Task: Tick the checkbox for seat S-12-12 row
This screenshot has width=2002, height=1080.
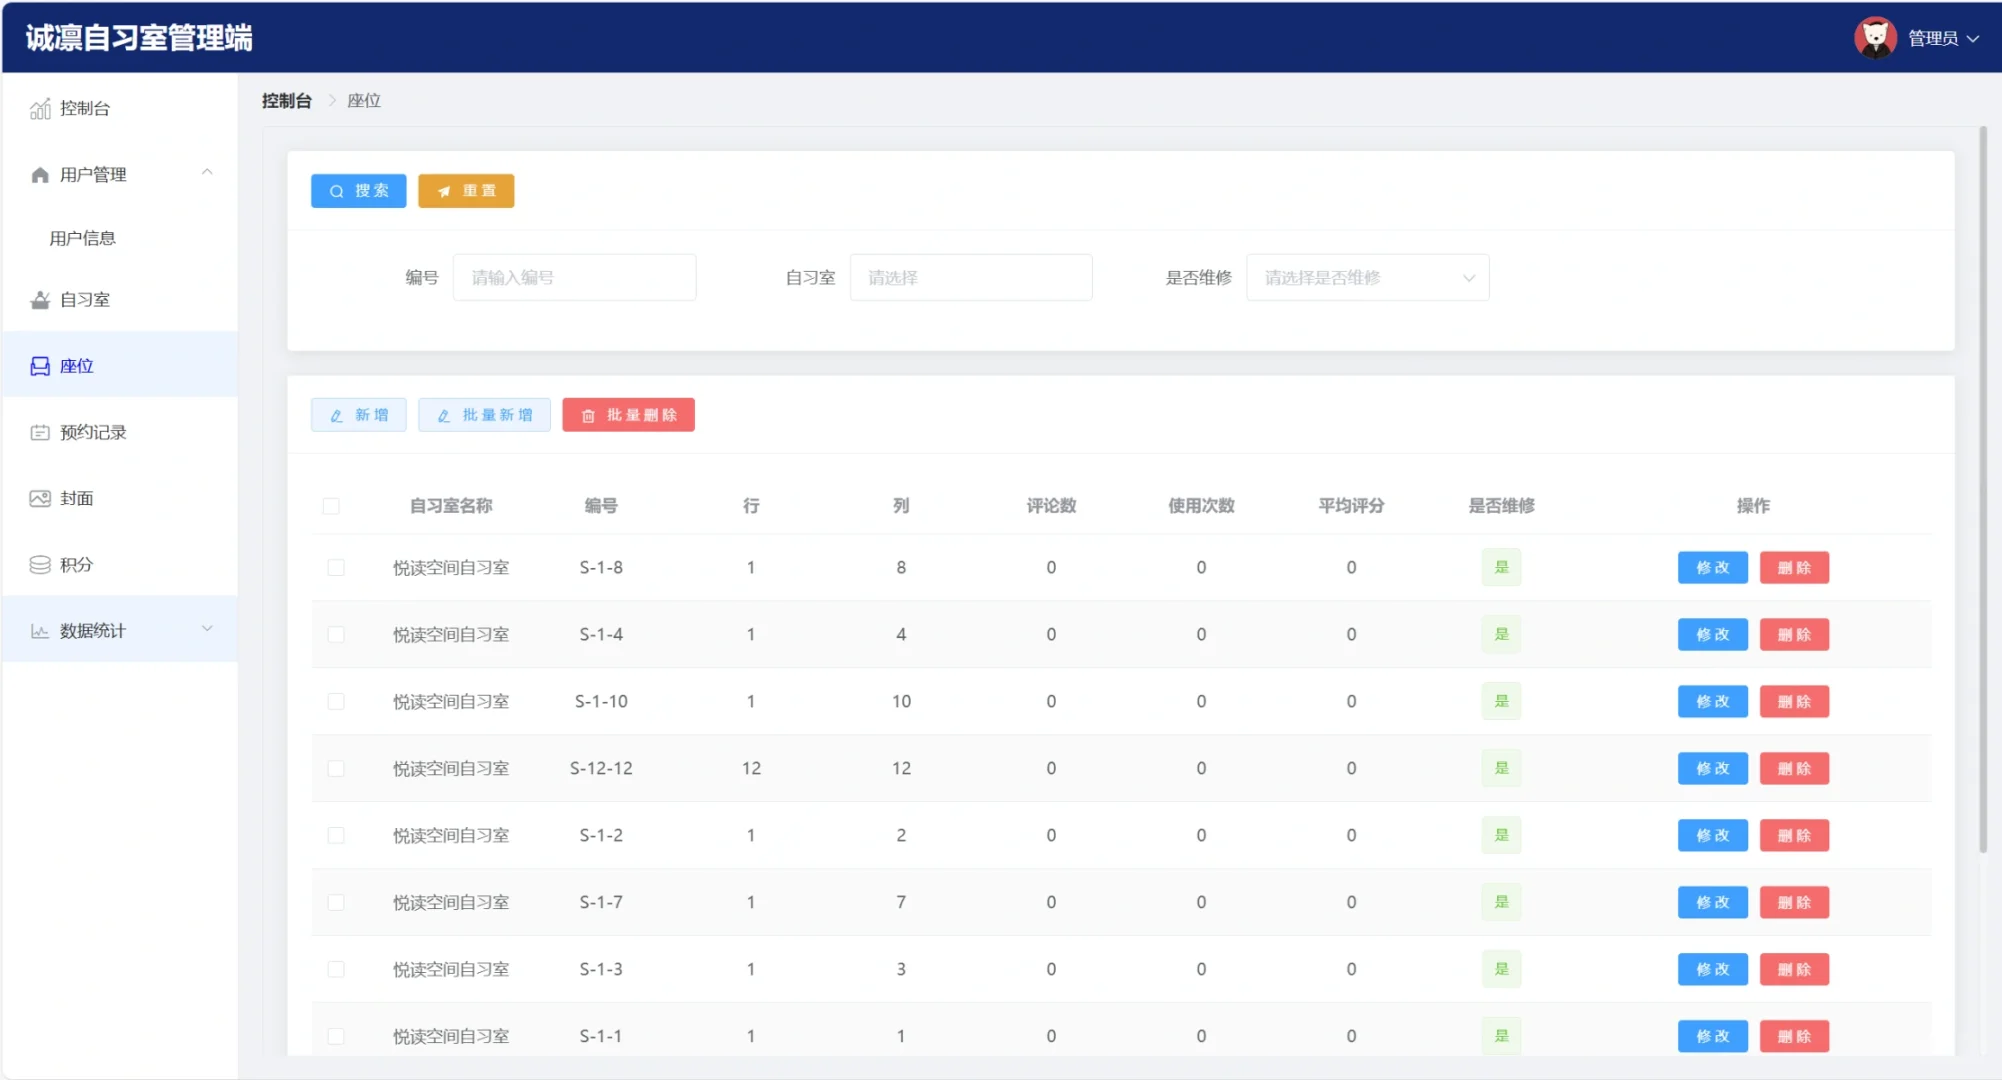Action: (x=336, y=768)
